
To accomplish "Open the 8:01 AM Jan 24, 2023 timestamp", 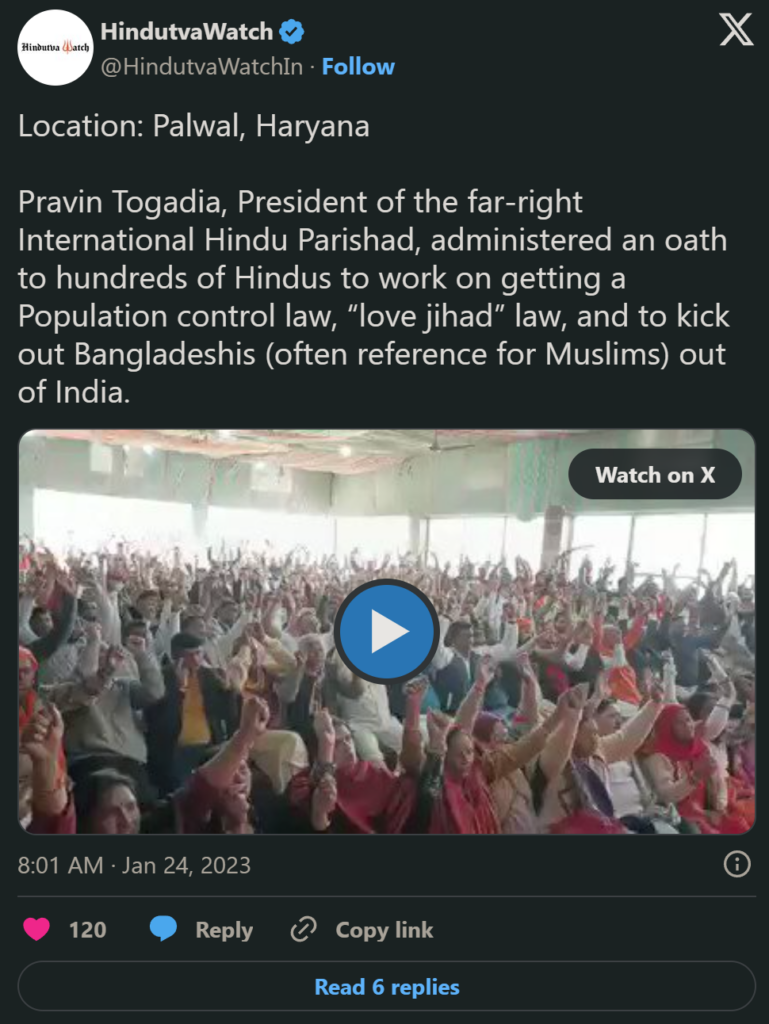I will [134, 865].
